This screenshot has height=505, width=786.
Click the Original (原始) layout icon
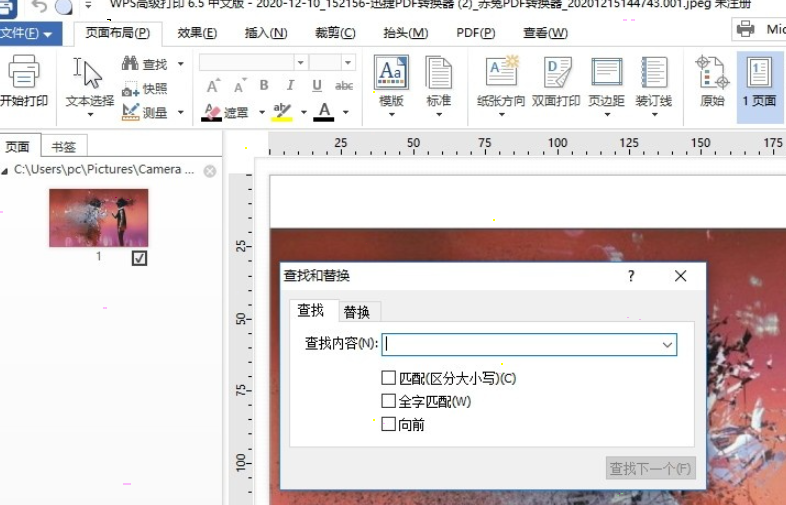click(x=712, y=73)
